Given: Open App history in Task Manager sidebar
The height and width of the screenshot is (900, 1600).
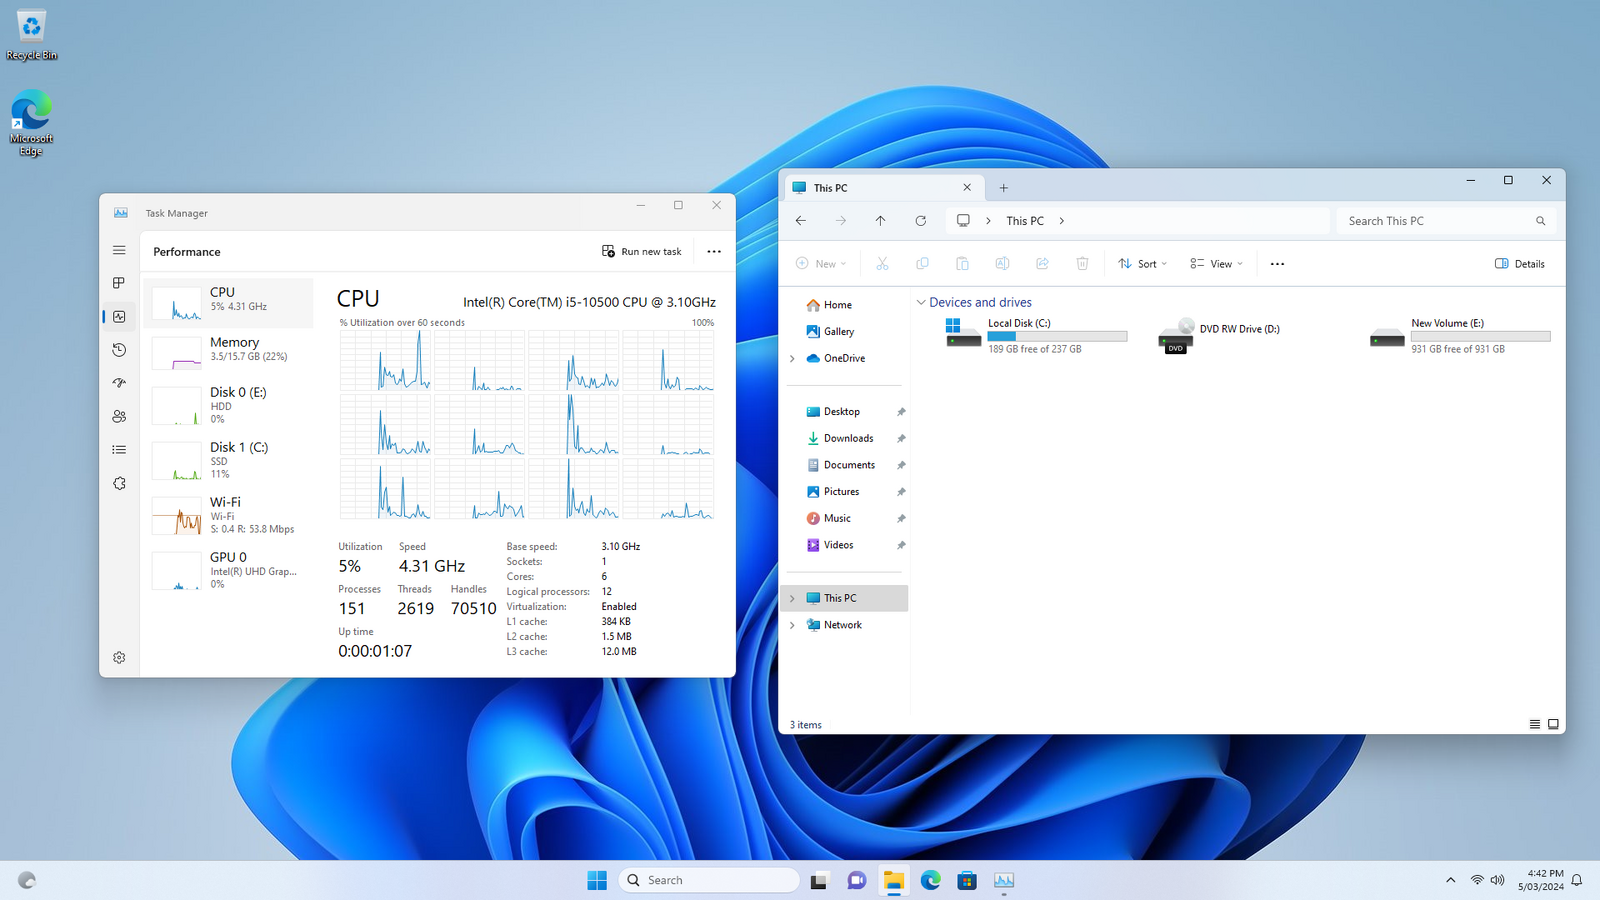Looking at the screenshot, I should [119, 350].
